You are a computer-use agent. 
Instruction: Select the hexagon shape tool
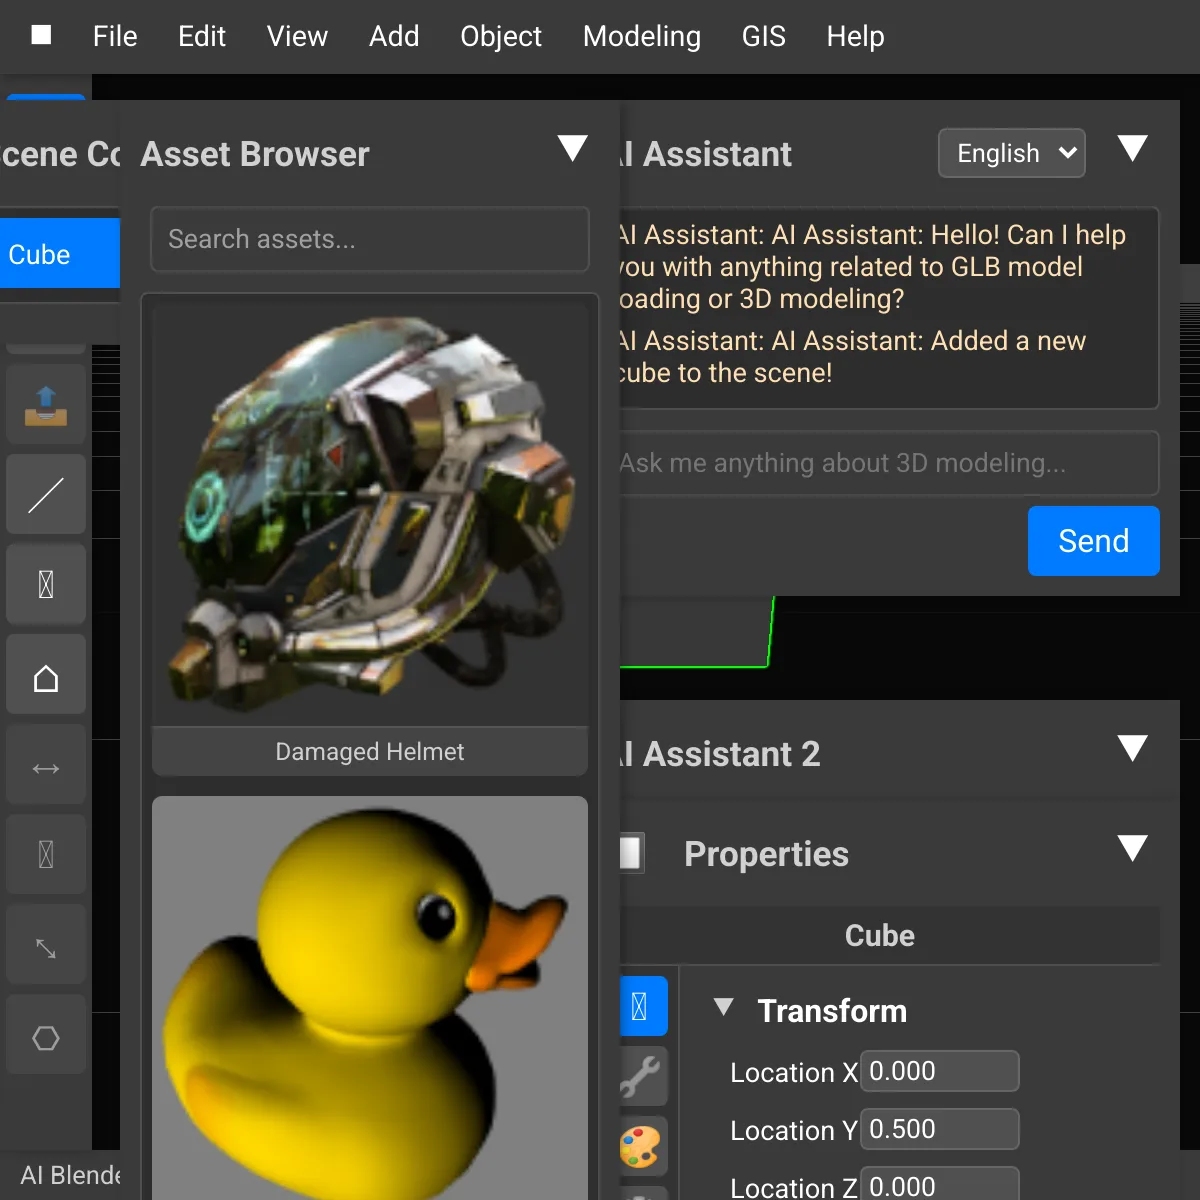click(x=46, y=1035)
